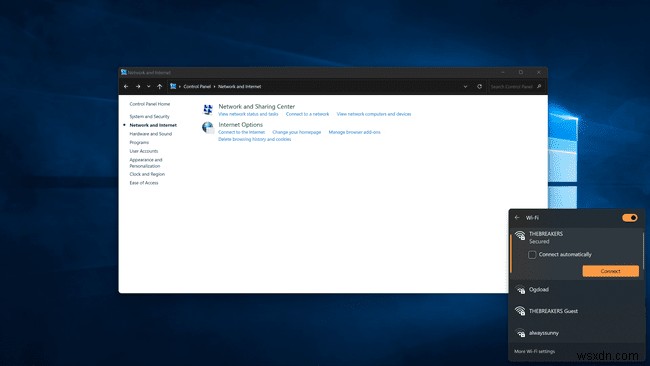The width and height of the screenshot is (650, 366).
Task: Turn off the Wi-Fi toggle switch
Action: coord(629,218)
